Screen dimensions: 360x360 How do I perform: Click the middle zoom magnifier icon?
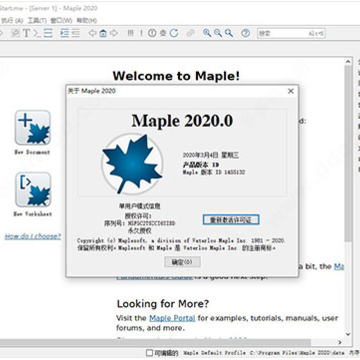[x=218, y=33]
